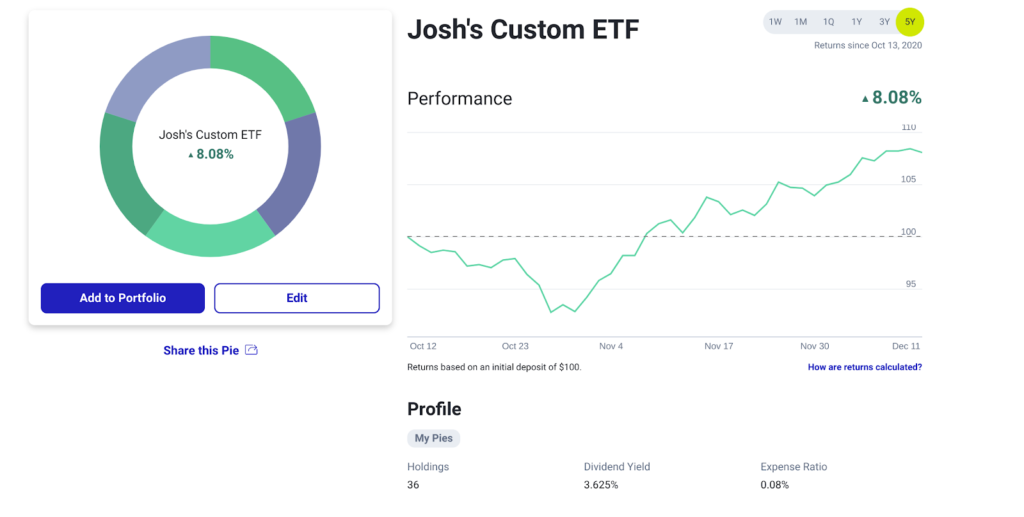Image resolution: width=1024 pixels, height=517 pixels.
Task: Switch to the 1Y time range
Action: coord(857,22)
